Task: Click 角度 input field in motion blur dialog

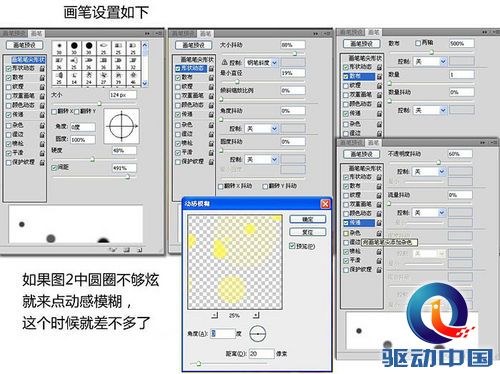Action: pyautogui.click(x=223, y=333)
